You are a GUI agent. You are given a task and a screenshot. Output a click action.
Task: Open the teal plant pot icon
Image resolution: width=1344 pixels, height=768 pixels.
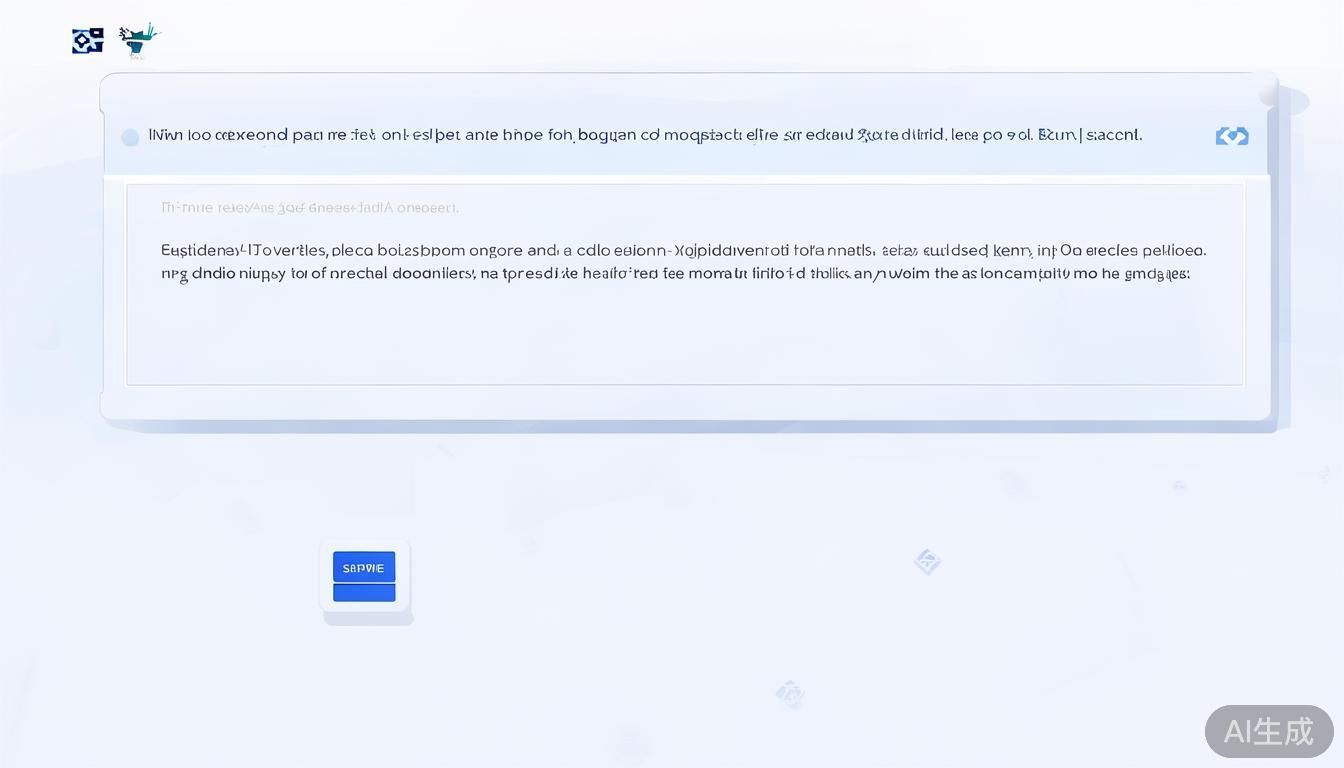[x=139, y=40]
